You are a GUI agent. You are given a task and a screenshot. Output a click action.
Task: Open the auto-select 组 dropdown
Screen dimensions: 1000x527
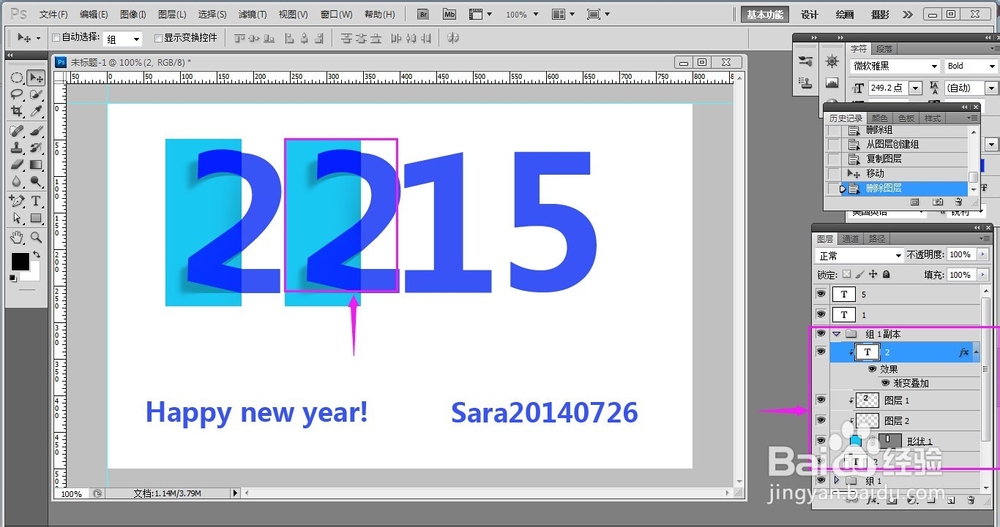tap(122, 39)
